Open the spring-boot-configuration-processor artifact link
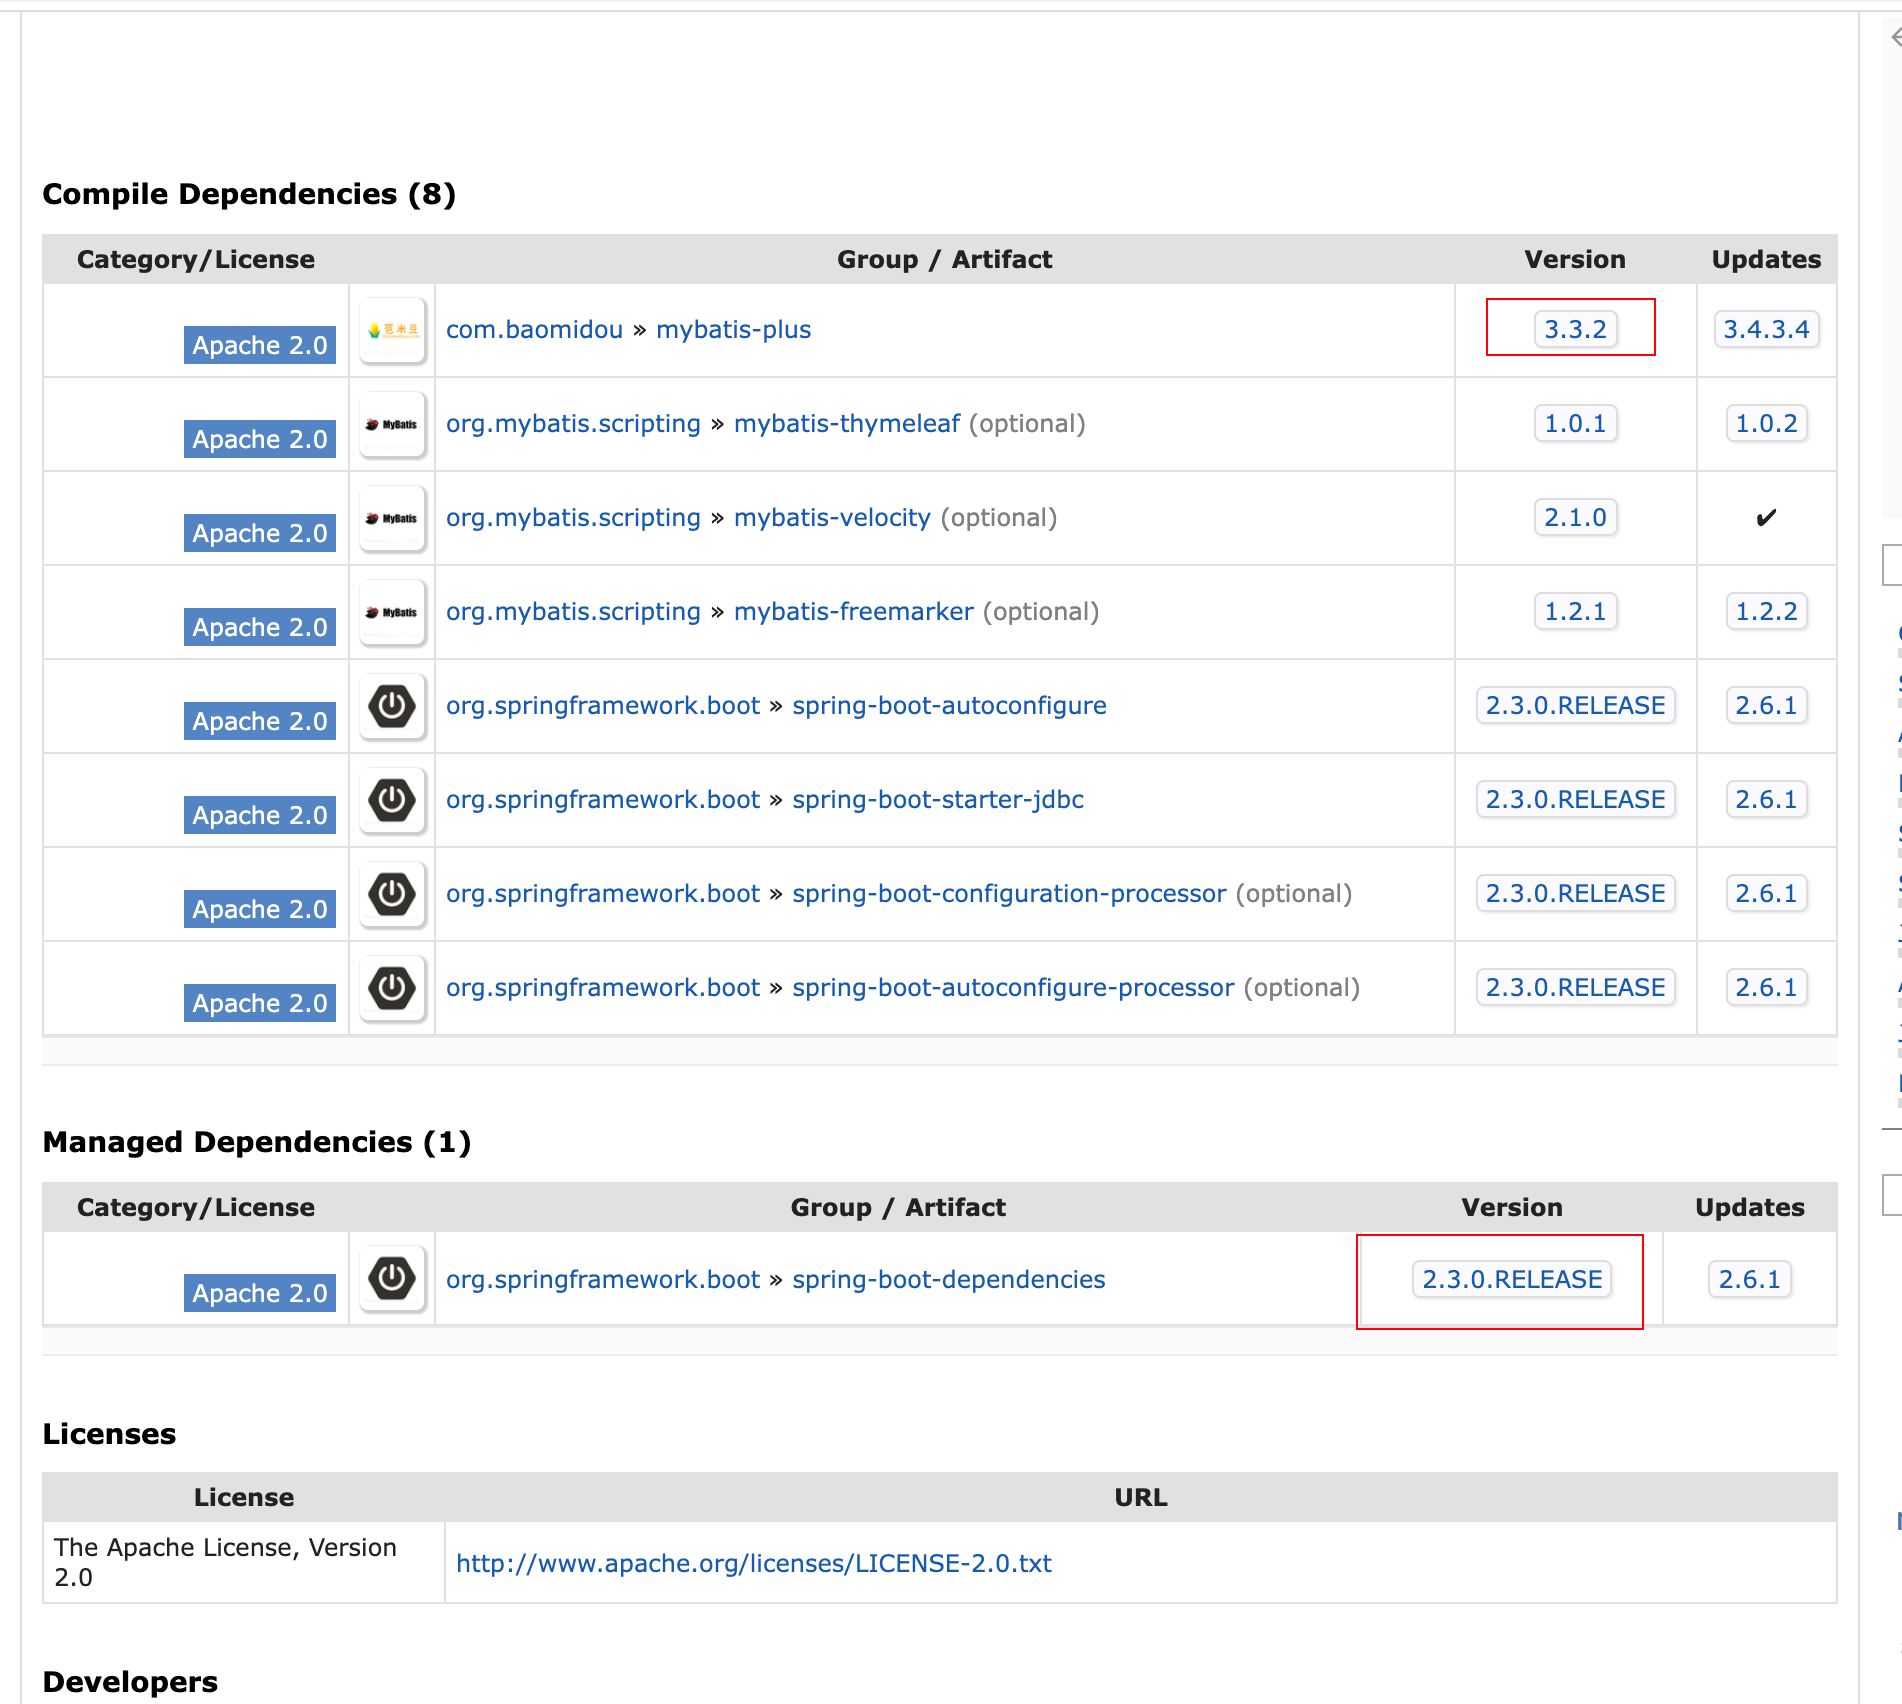This screenshot has width=1902, height=1704. coord(1009,894)
